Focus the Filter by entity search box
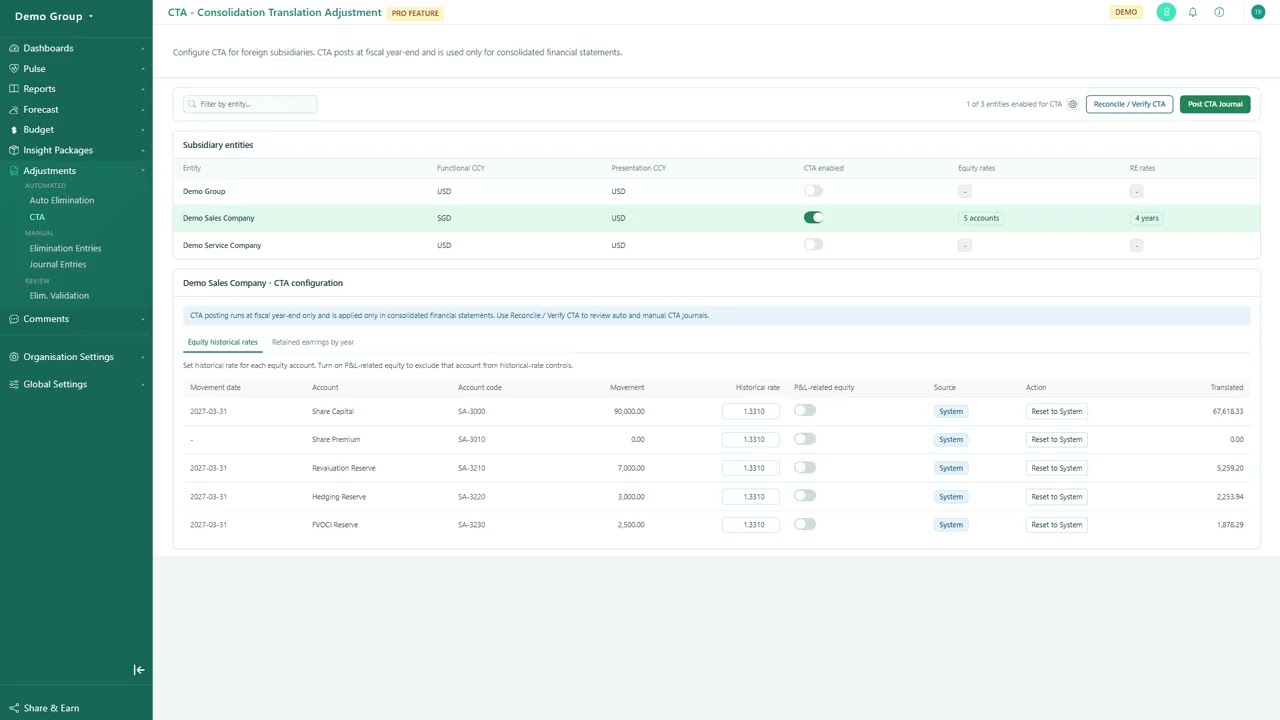Viewport: 1280px width, 720px height. 250,104
